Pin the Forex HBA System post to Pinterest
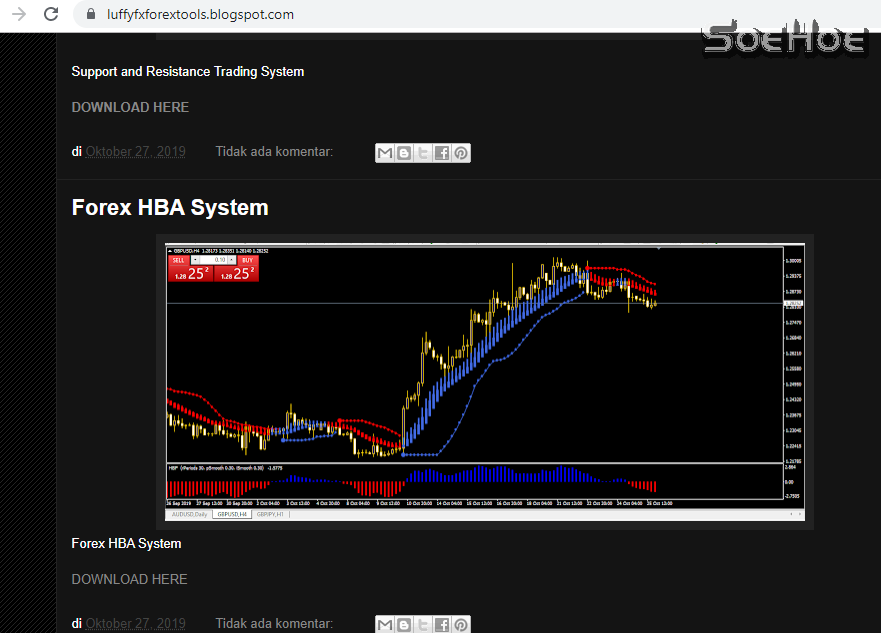The width and height of the screenshot is (881, 633). (x=461, y=625)
